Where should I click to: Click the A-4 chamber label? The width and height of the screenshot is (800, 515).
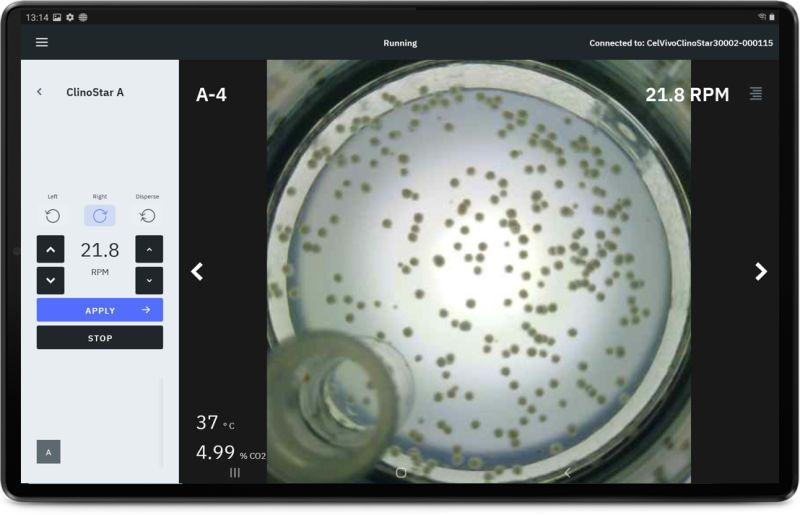pos(211,95)
